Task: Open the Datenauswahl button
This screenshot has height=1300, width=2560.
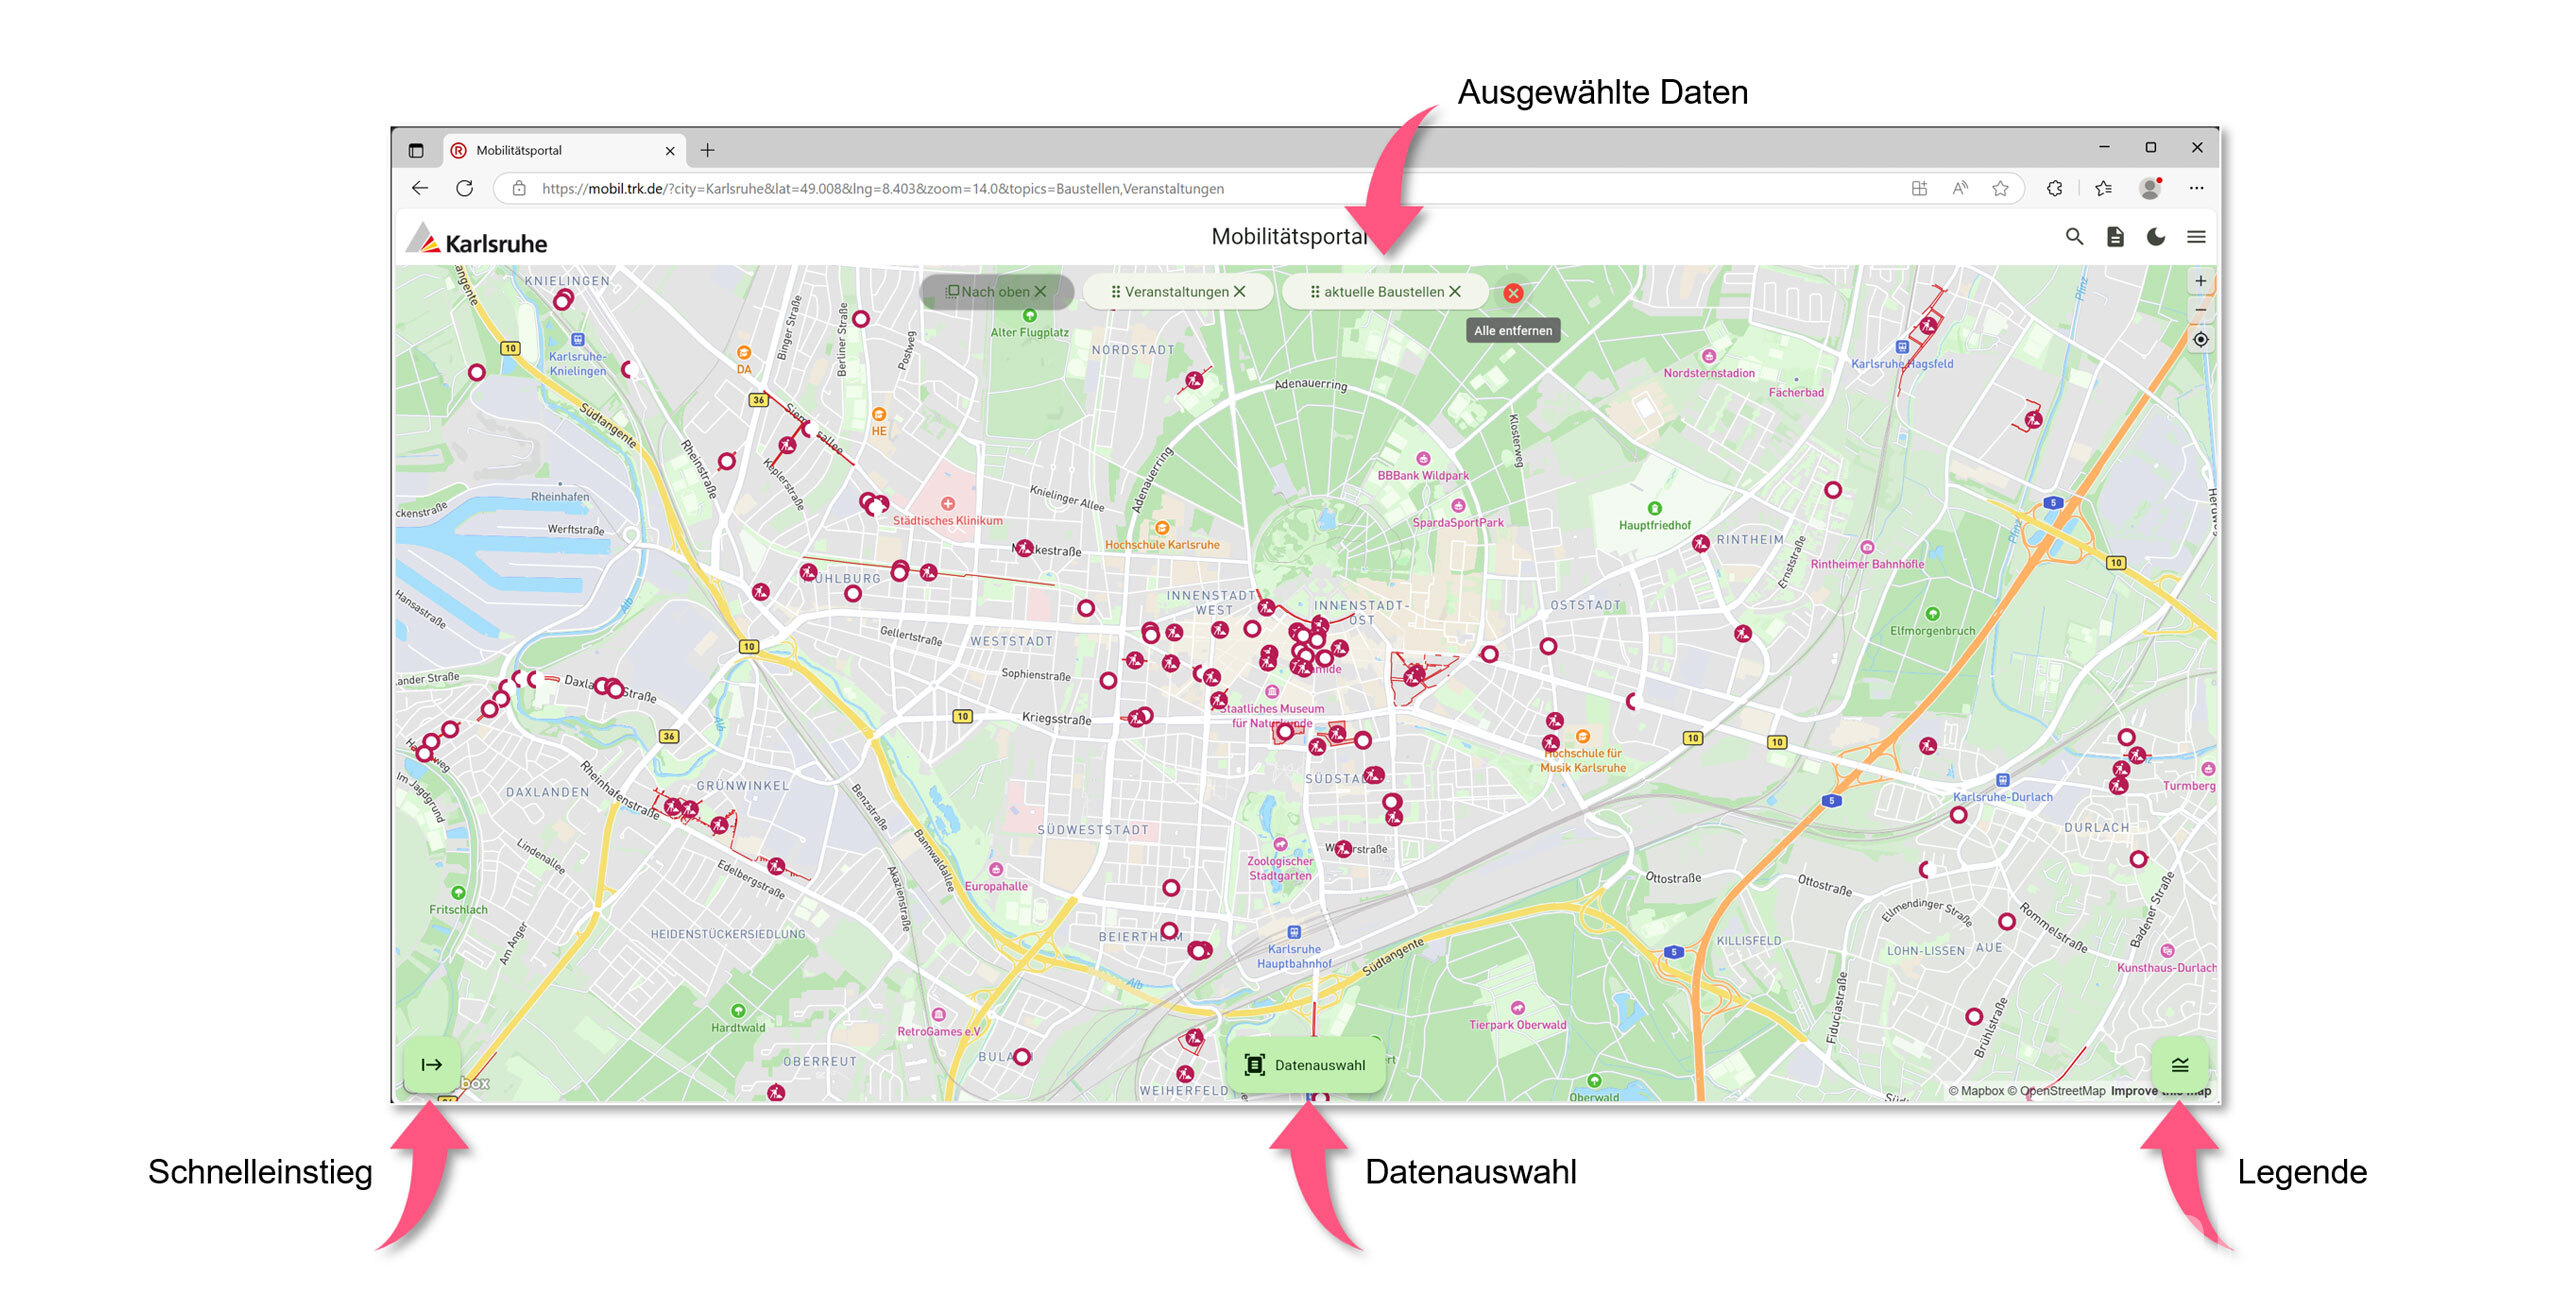Action: pyautogui.click(x=1305, y=1065)
